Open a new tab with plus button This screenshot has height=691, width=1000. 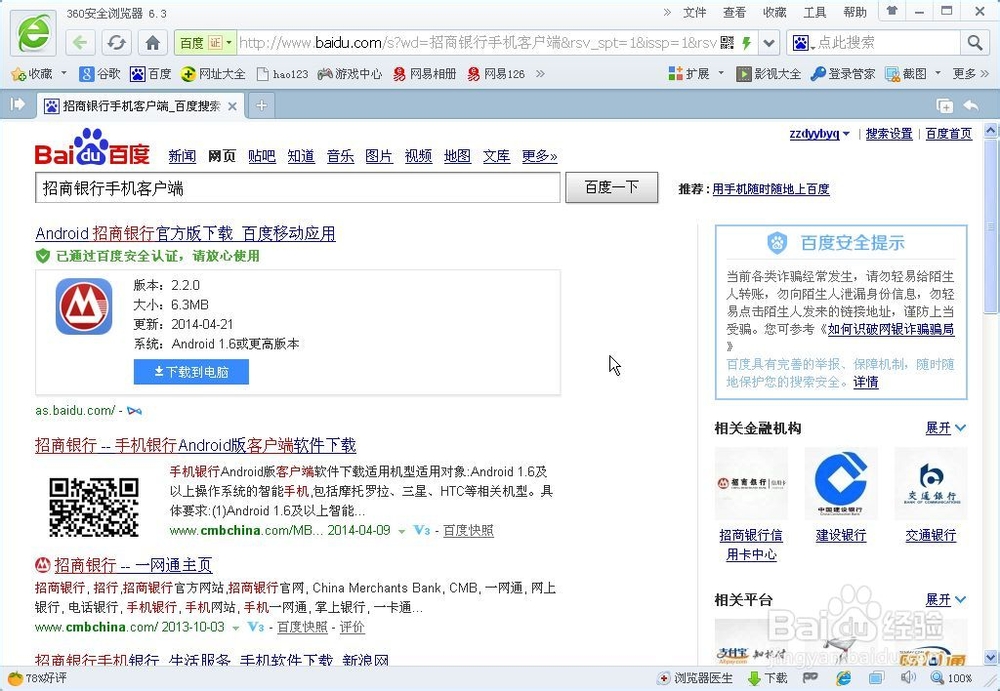tap(261, 106)
